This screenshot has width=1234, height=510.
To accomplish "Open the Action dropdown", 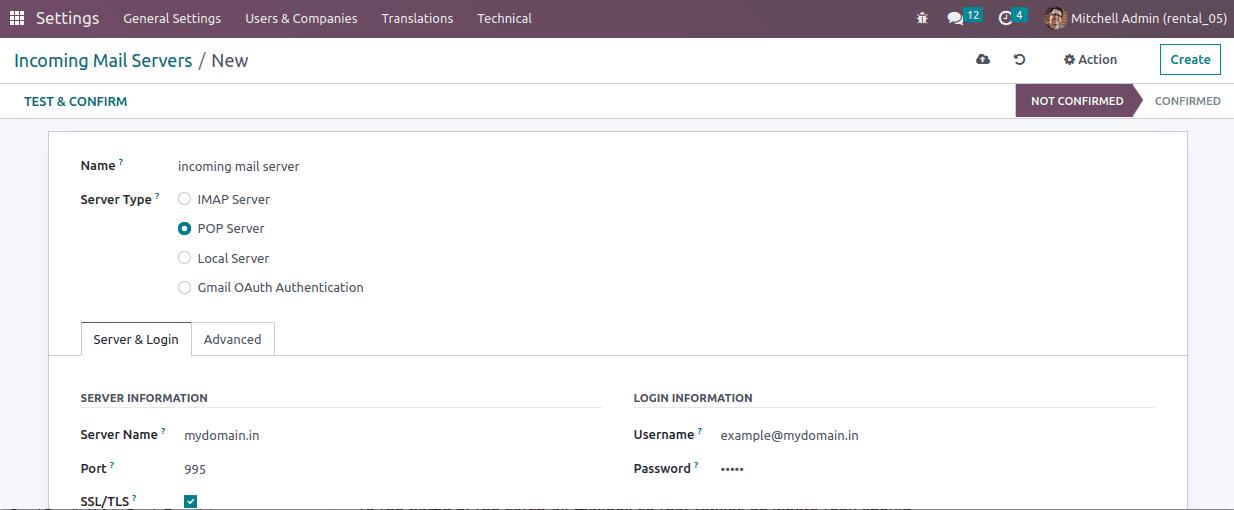I will click(1090, 60).
